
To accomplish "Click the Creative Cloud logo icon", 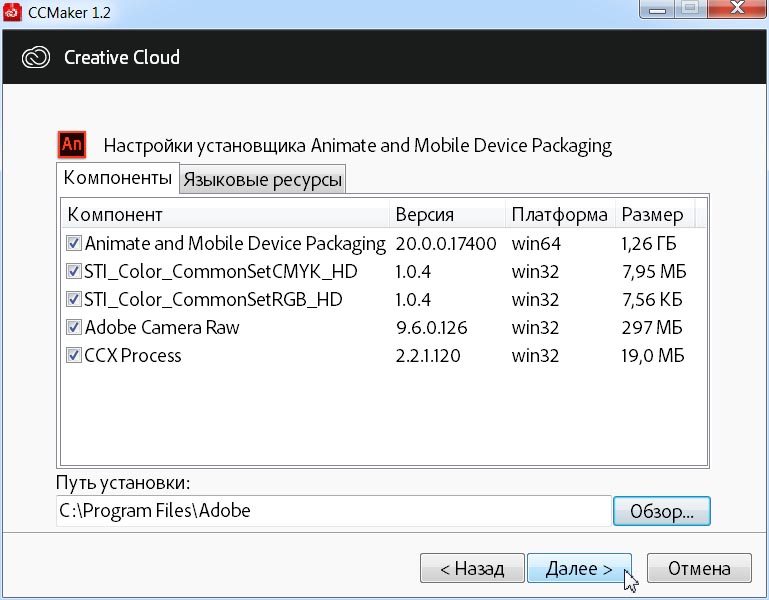I will [36, 57].
